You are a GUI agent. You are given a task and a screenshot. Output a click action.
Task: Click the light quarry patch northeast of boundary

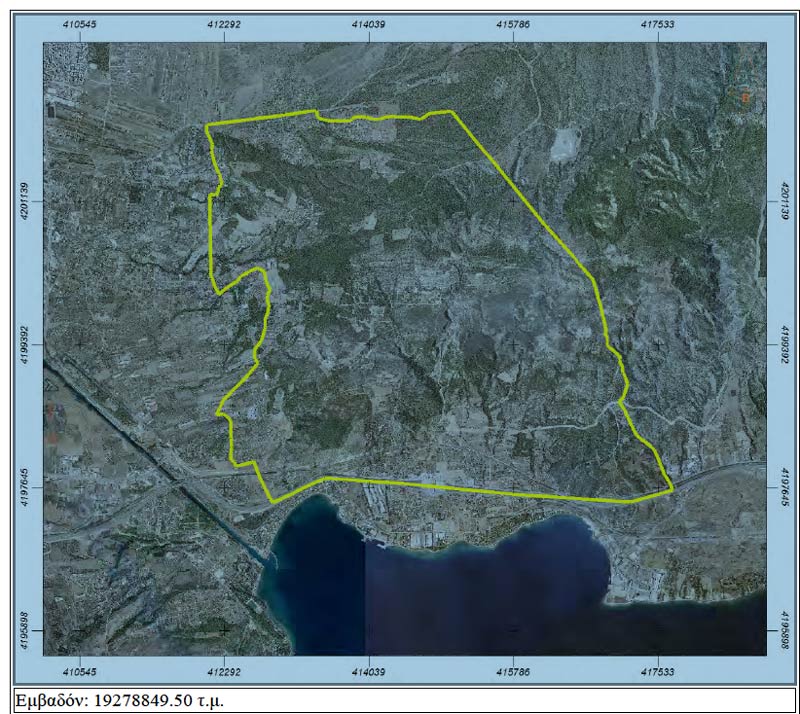pyautogui.click(x=566, y=143)
